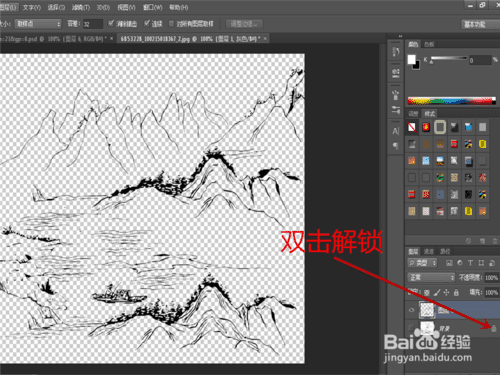This screenshot has width=500, height=375.
Task: Open the Paragraph panel (¶) icon
Action: (x=396, y=146)
